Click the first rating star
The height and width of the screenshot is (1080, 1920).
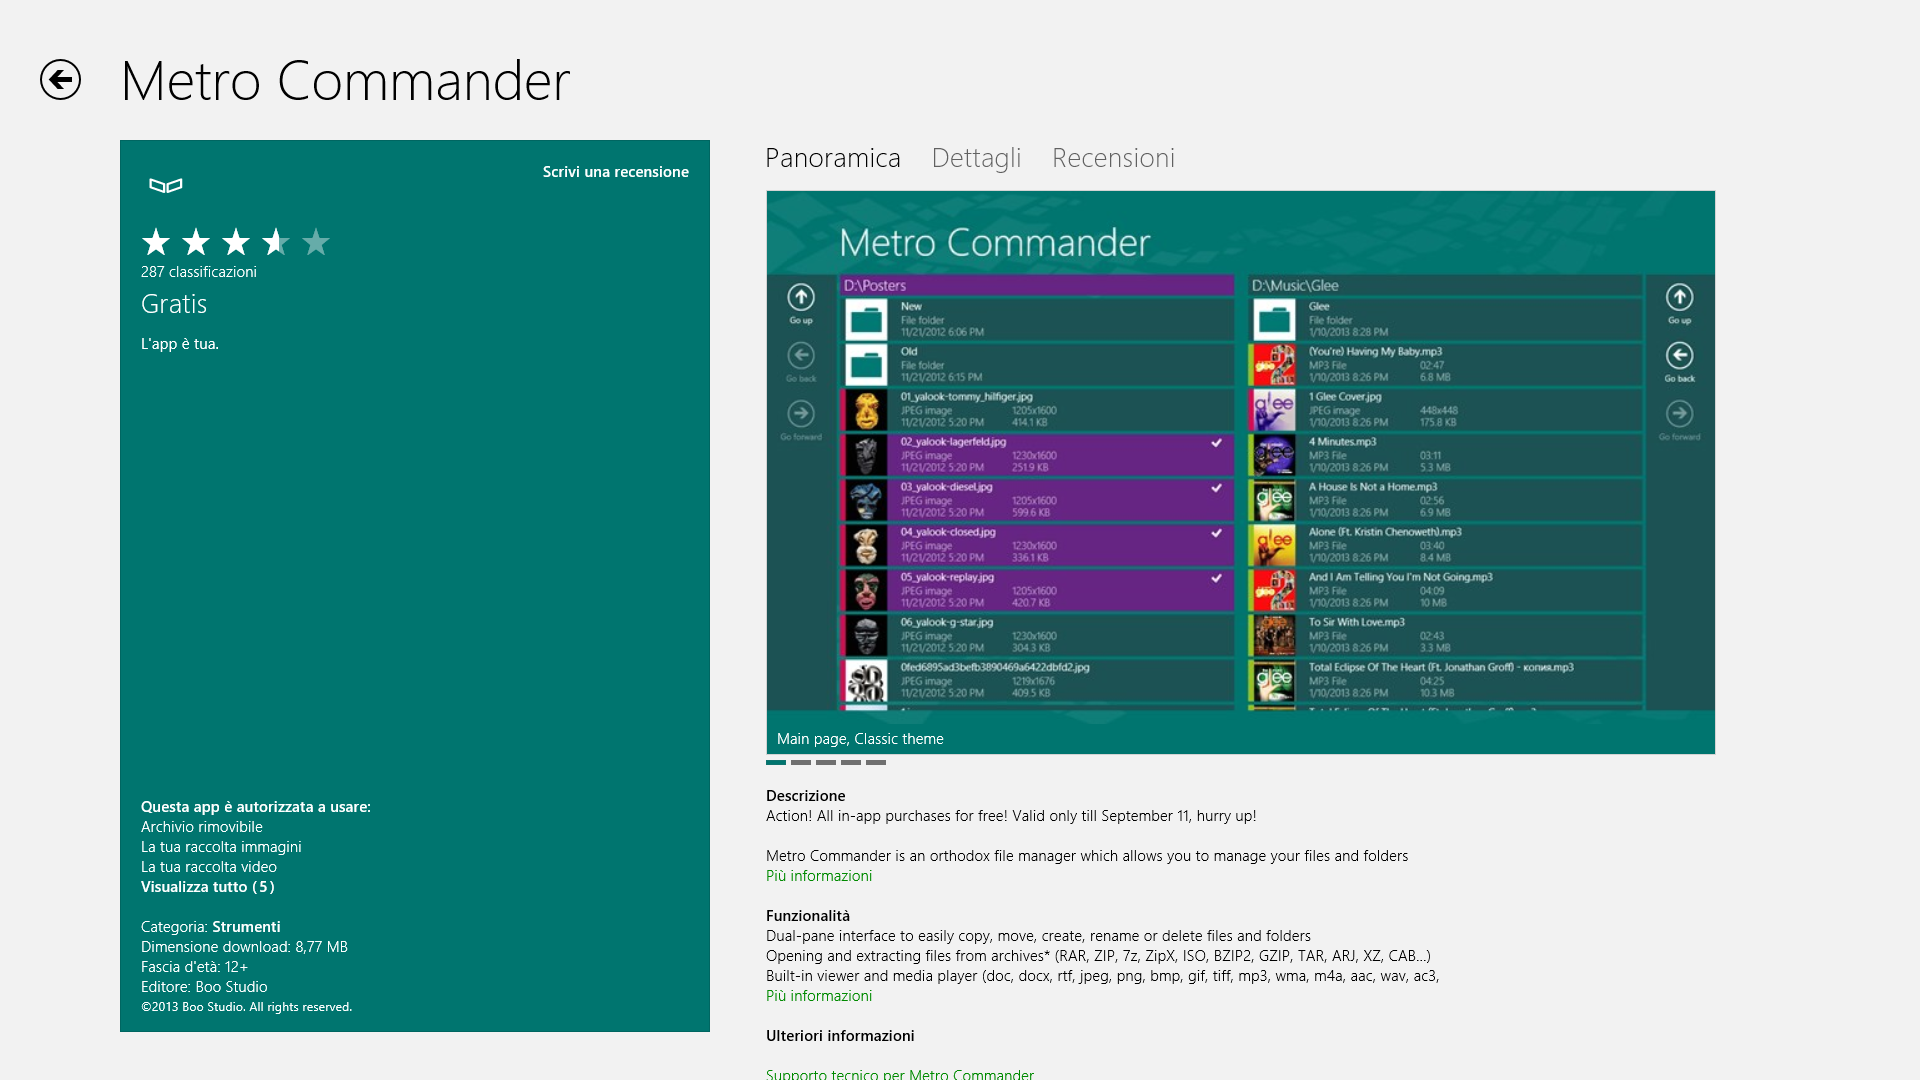156,242
